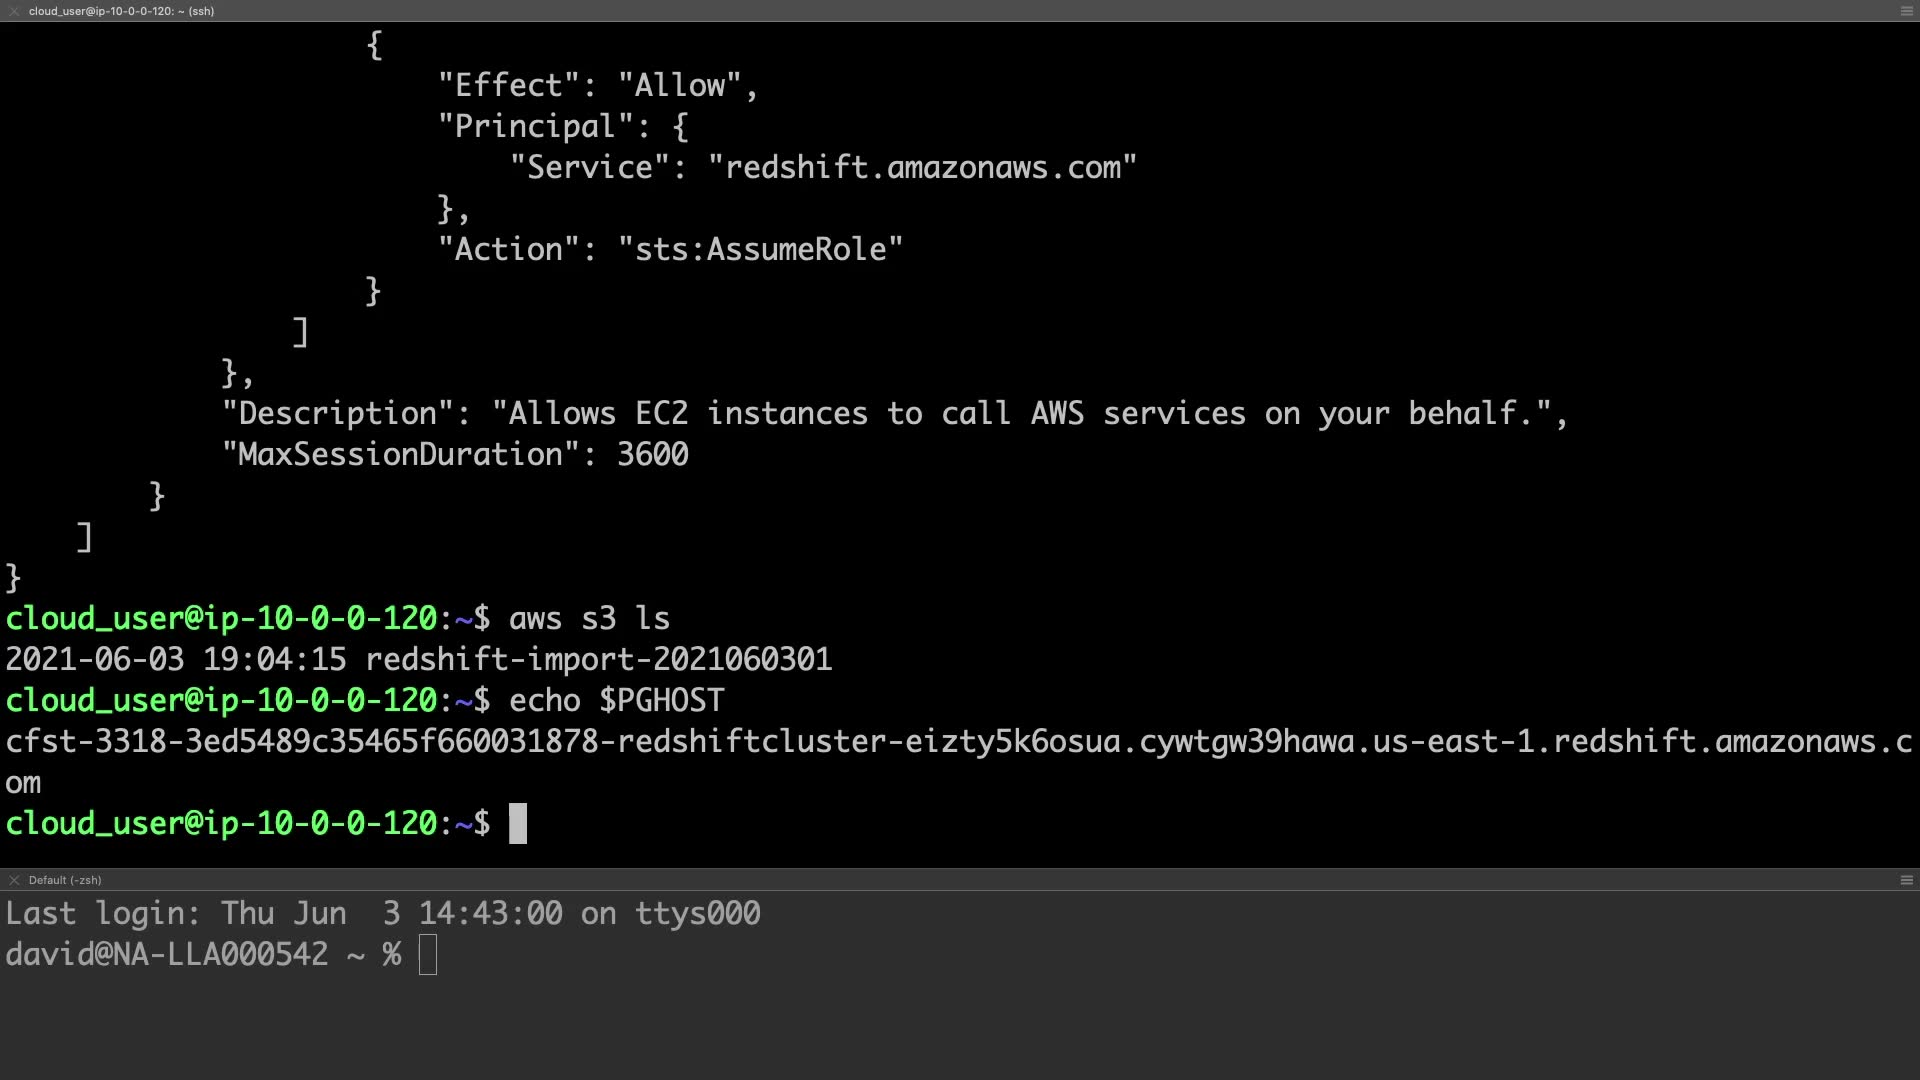
Task: Click the ssh pane title bar text
Action: point(121,11)
